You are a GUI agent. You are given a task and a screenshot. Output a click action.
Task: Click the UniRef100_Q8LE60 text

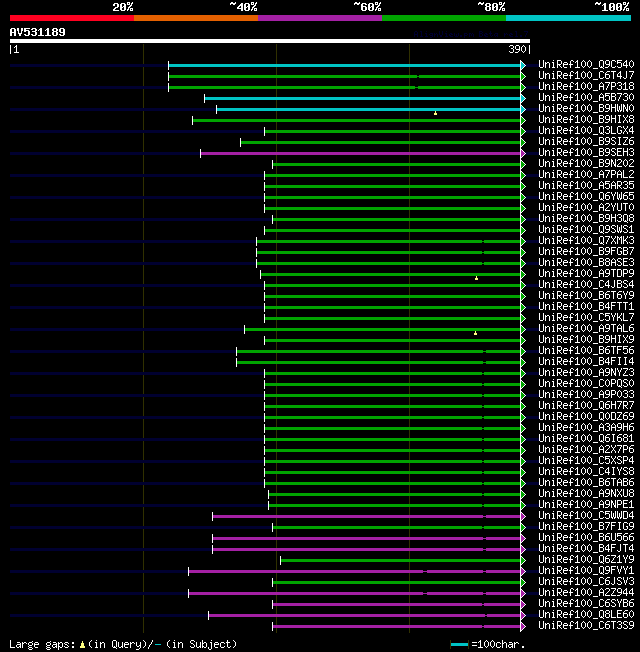[586, 615]
